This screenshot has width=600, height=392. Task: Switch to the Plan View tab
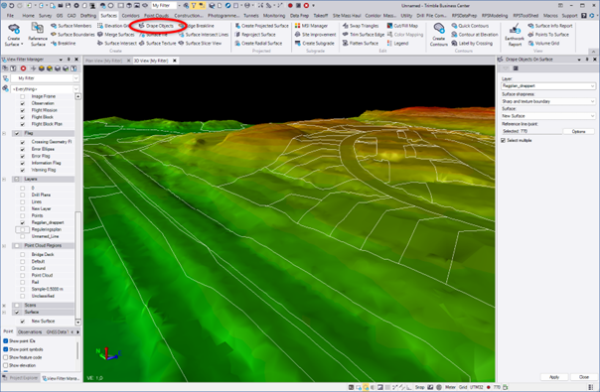click(104, 60)
